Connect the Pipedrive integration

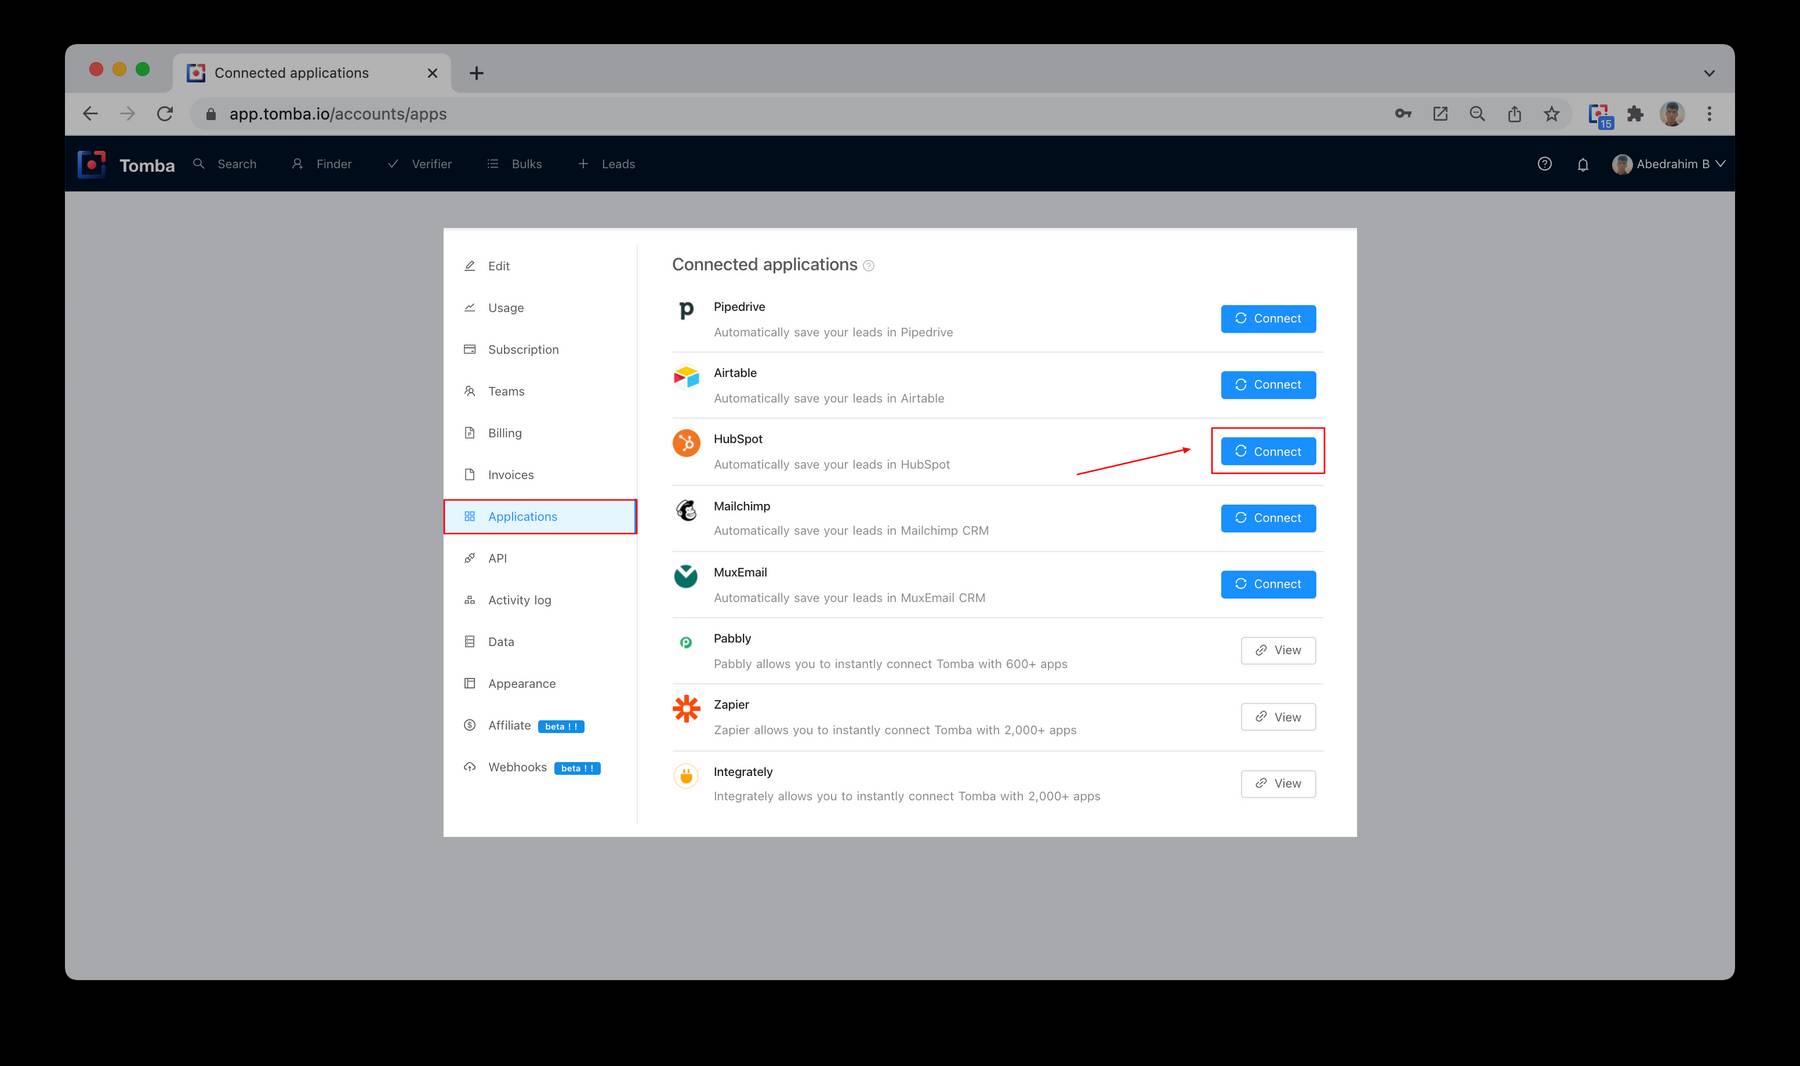(x=1268, y=319)
